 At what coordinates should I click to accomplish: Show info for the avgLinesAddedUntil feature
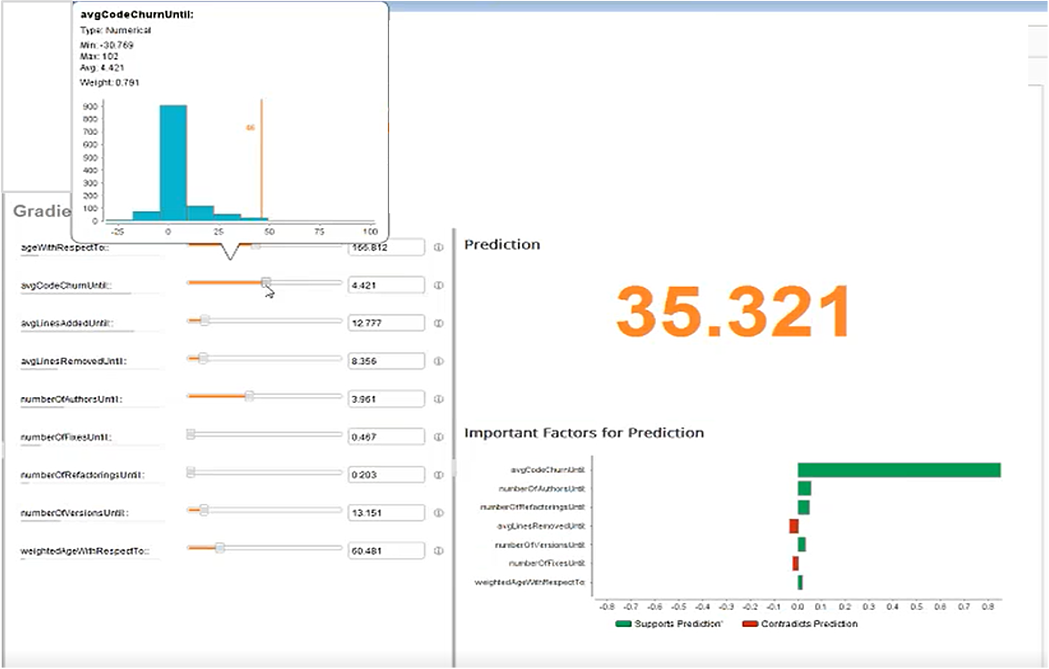[x=438, y=323]
